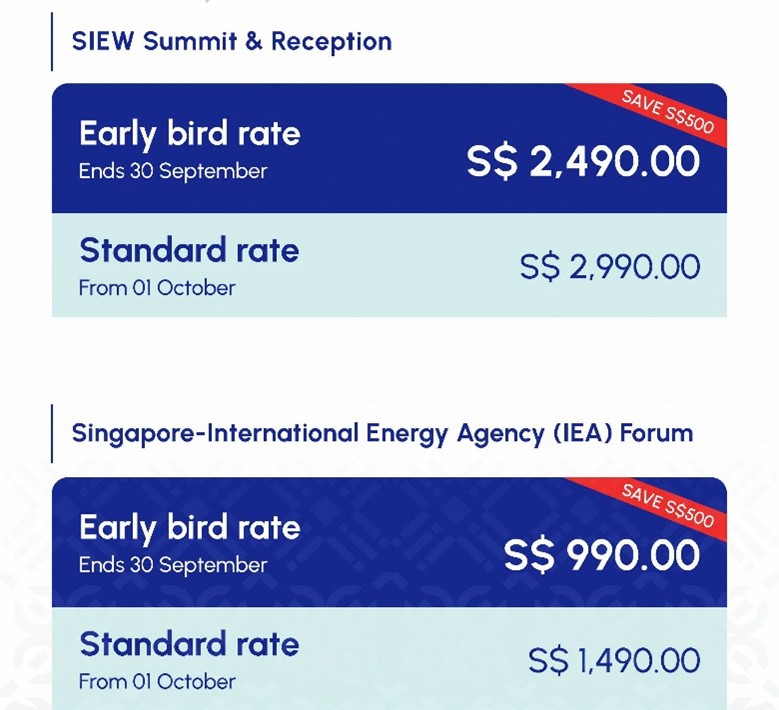
Task: Click the IEA Forum red SAVE S$500 ribbon
Action: click(668, 505)
